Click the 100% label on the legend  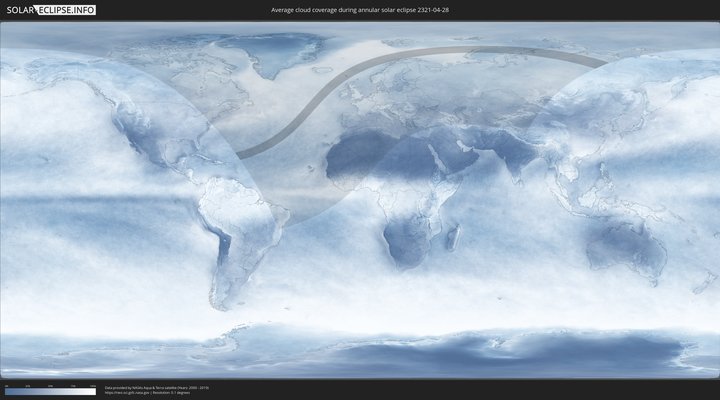tap(93, 385)
